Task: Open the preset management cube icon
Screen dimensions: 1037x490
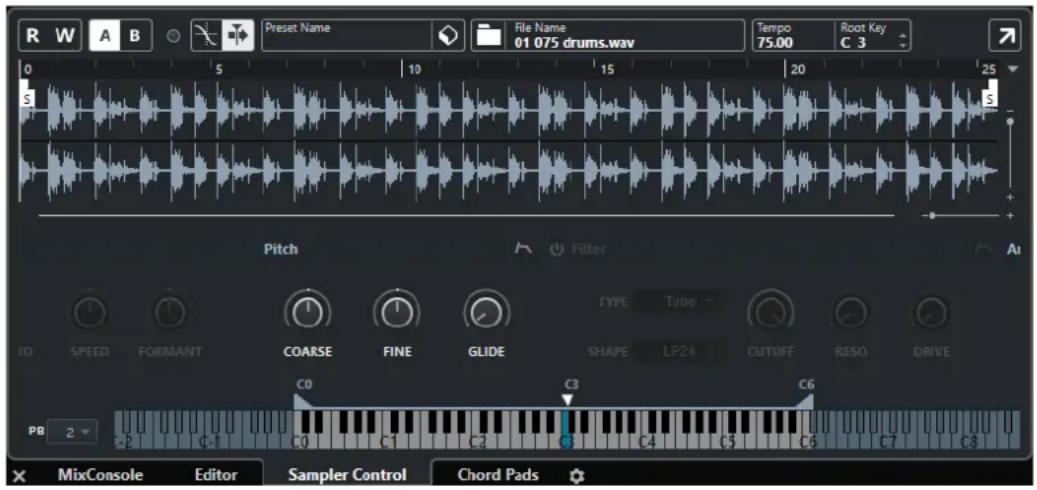Action: 448,36
